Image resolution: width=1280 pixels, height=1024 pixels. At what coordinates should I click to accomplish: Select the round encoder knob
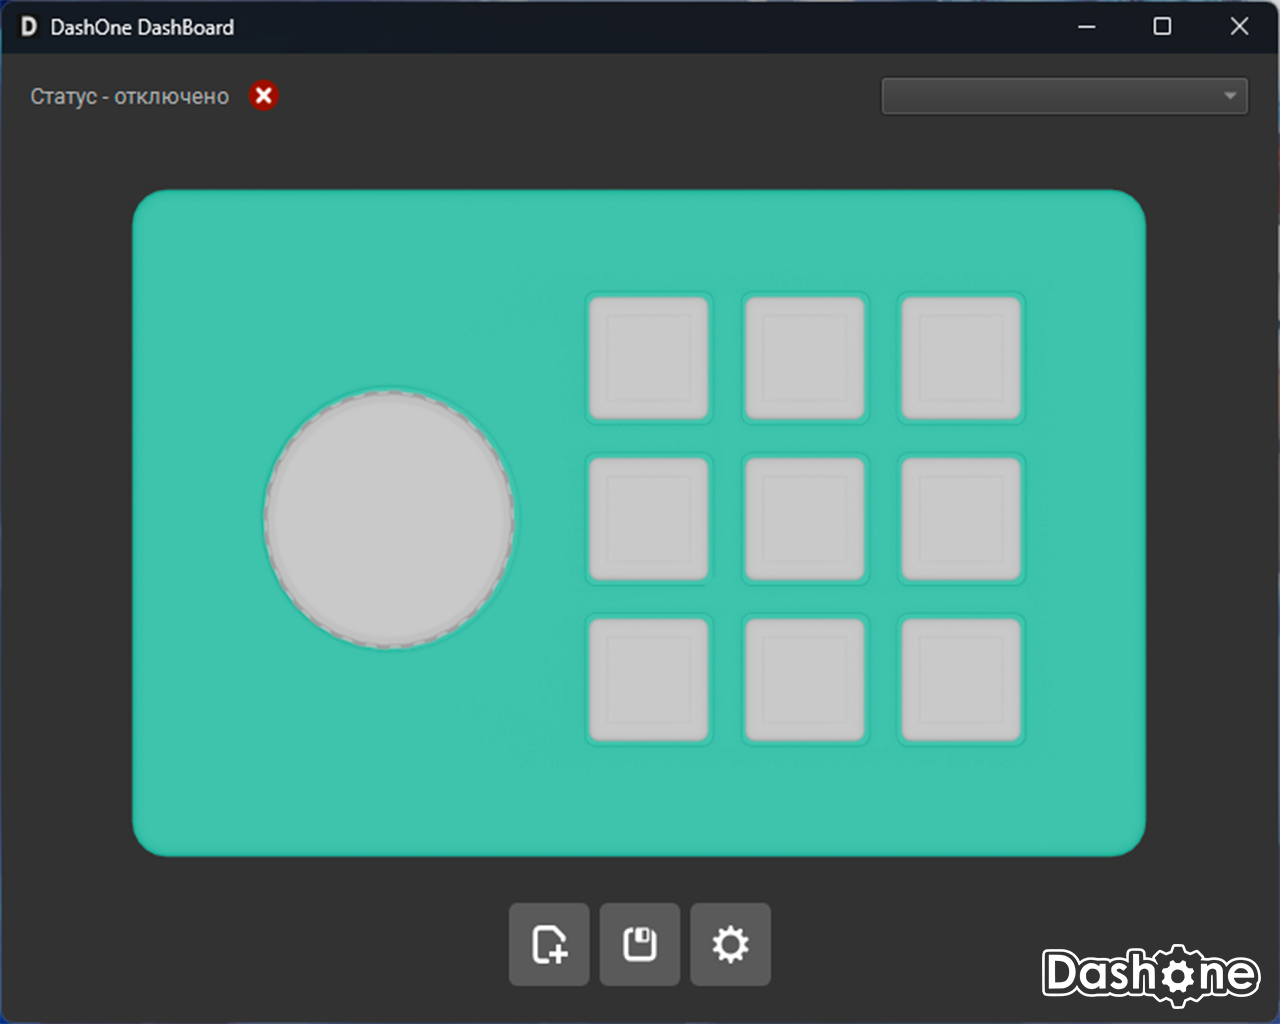[390, 519]
